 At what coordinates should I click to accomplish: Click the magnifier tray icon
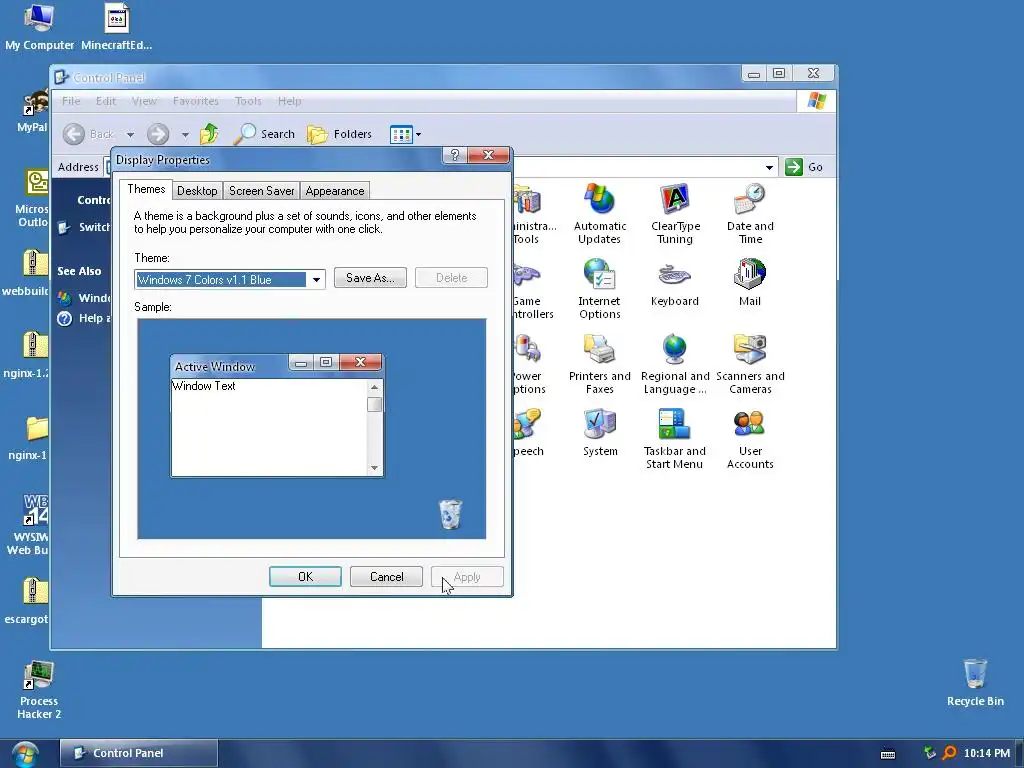point(949,753)
